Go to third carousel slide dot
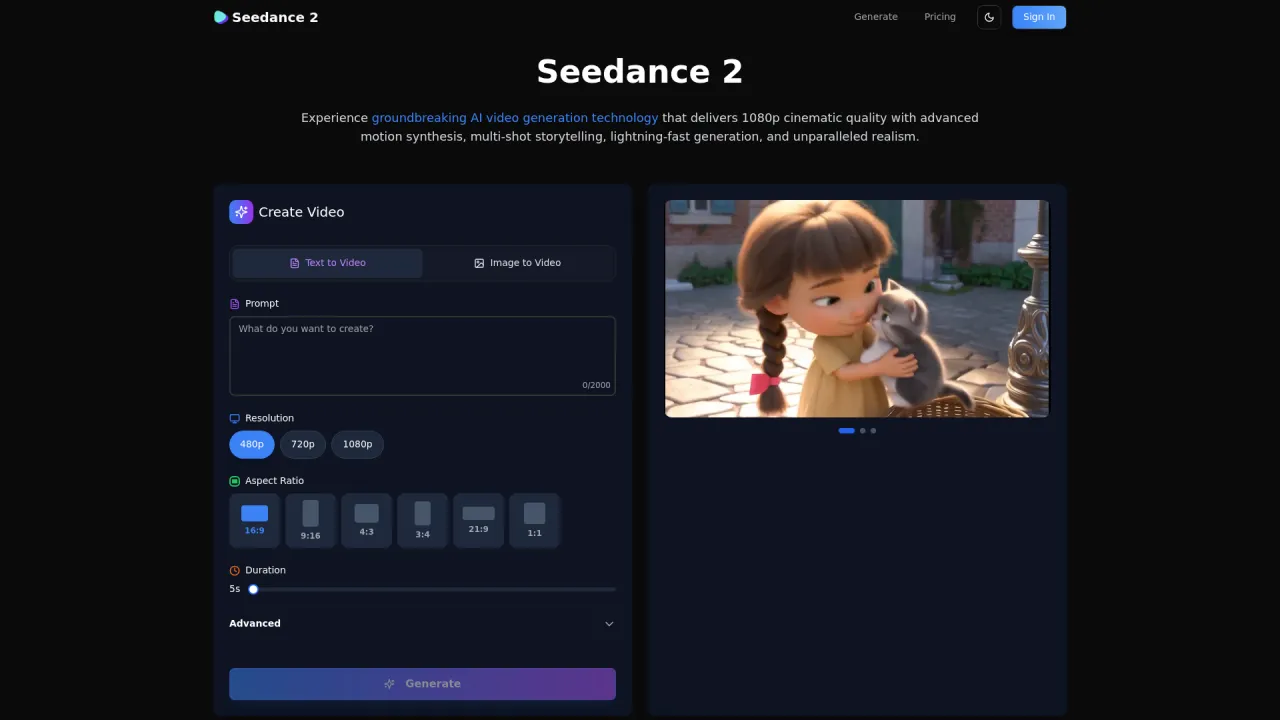Viewport: 1280px width, 720px height. (873, 431)
